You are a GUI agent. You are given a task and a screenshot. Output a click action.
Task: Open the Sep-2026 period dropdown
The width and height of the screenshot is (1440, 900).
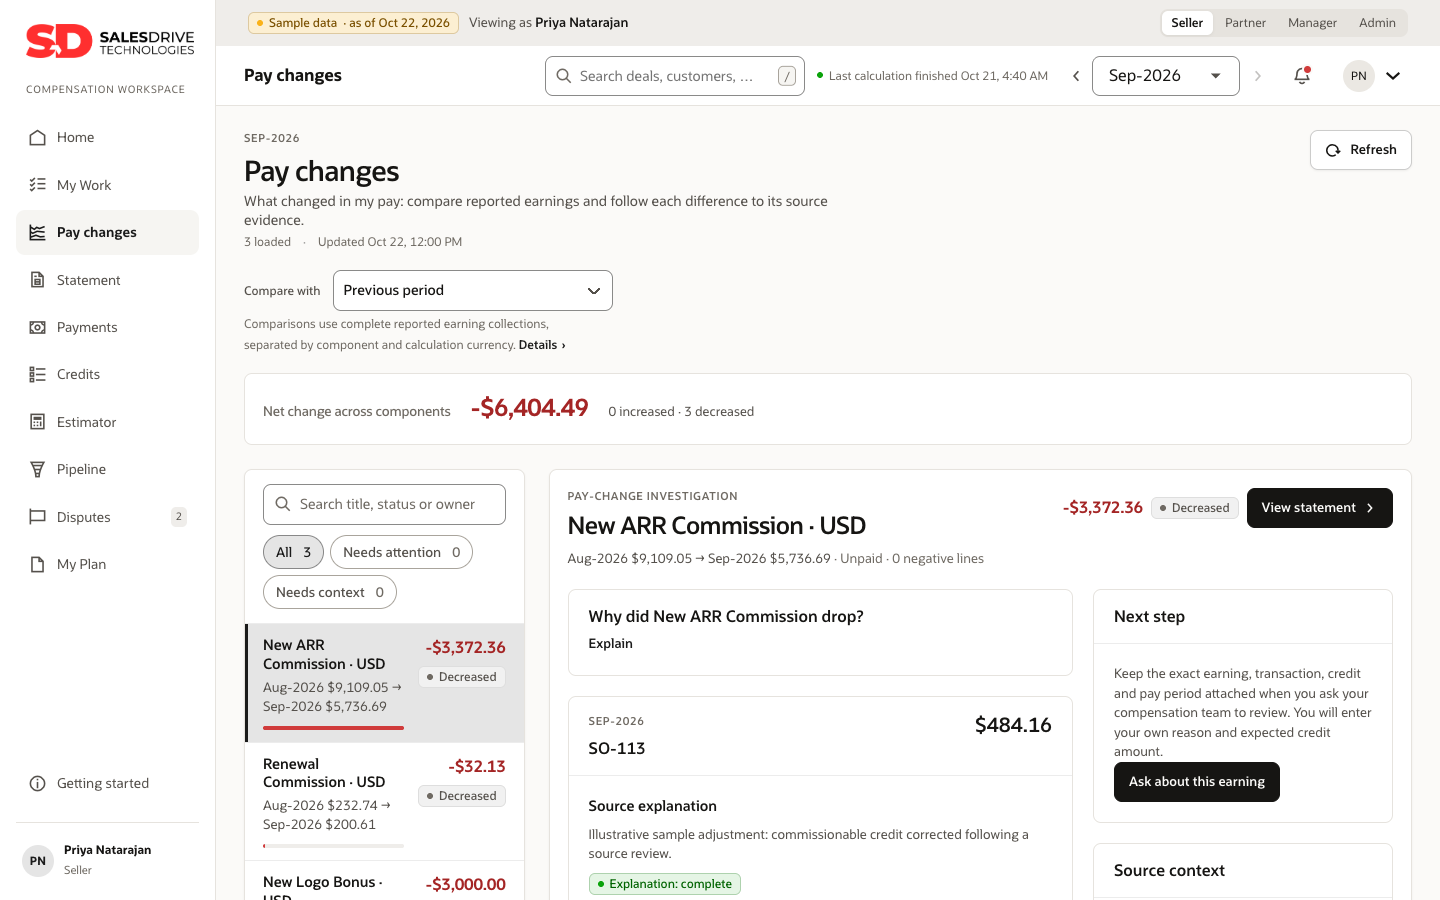click(1166, 76)
